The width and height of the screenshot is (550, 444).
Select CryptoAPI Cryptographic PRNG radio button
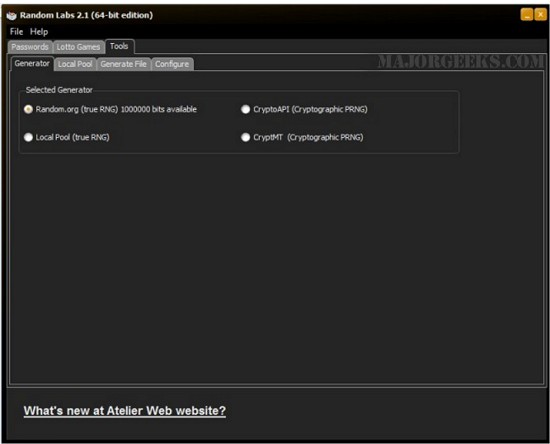coord(246,109)
